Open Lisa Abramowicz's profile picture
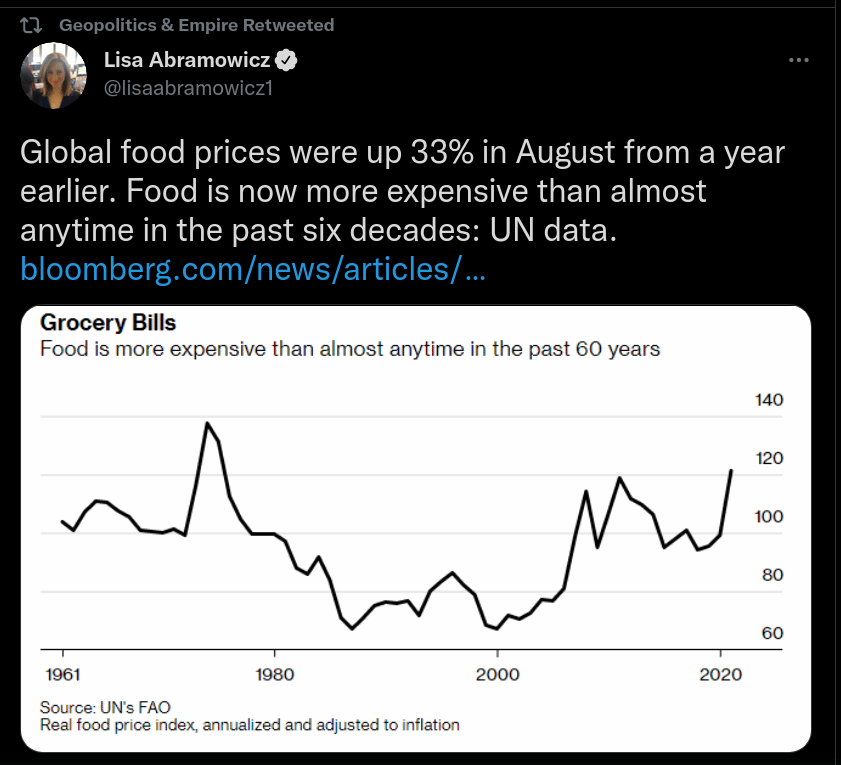The image size is (841, 765). [x=54, y=76]
